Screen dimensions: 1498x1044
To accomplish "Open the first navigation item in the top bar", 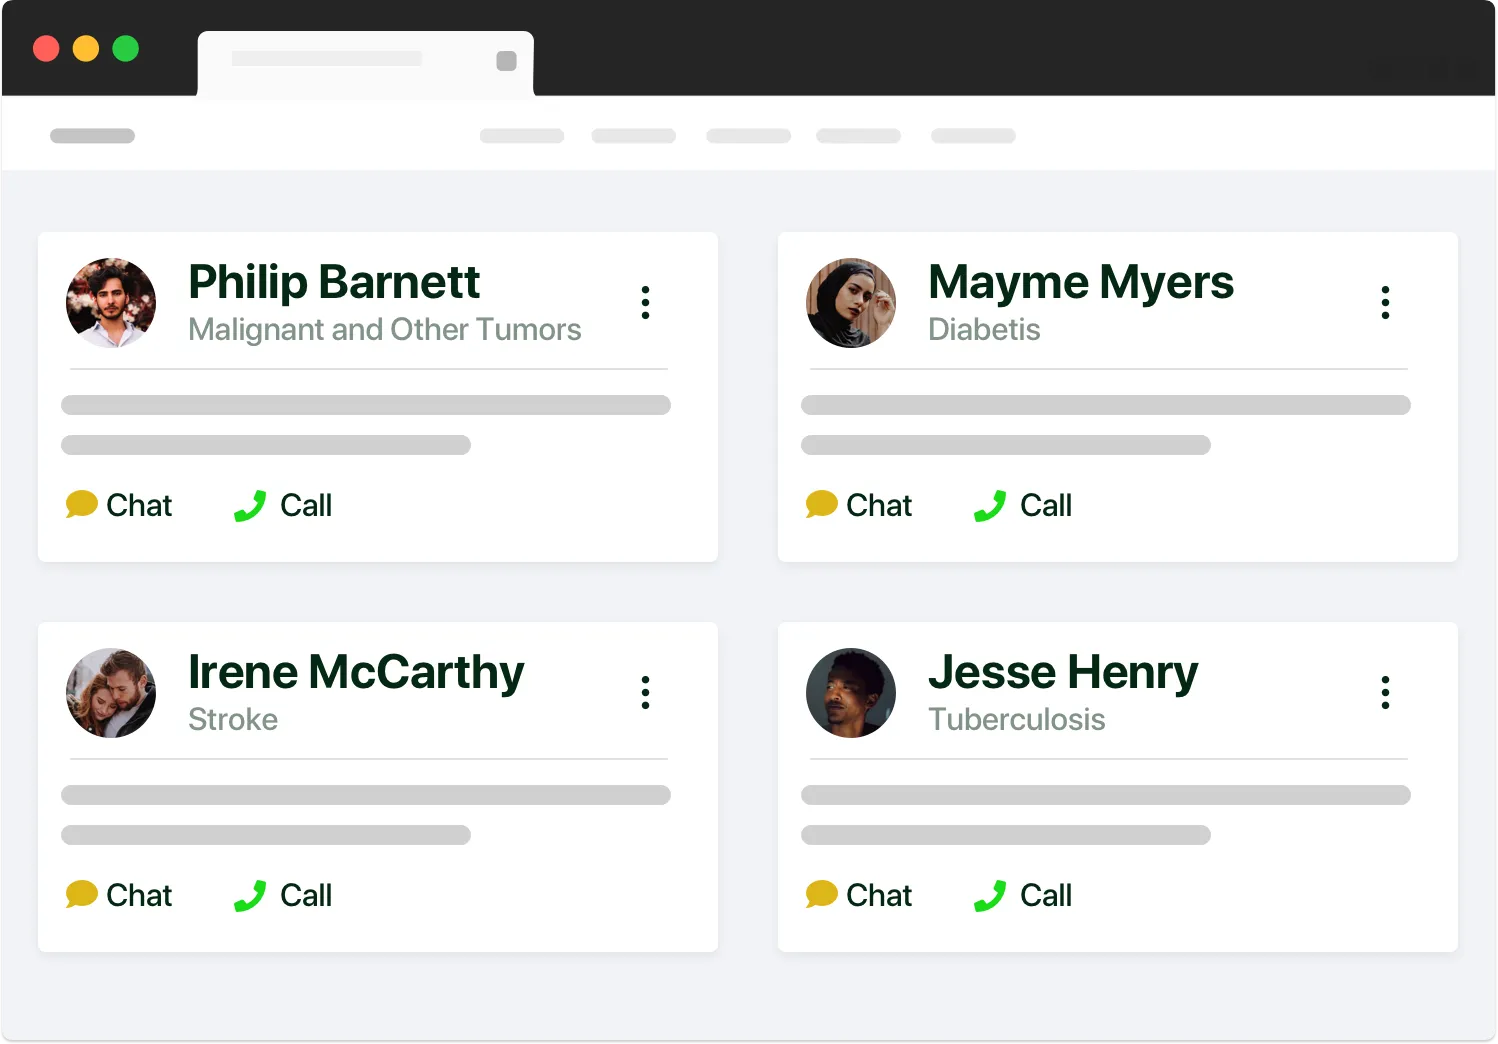I will point(521,135).
